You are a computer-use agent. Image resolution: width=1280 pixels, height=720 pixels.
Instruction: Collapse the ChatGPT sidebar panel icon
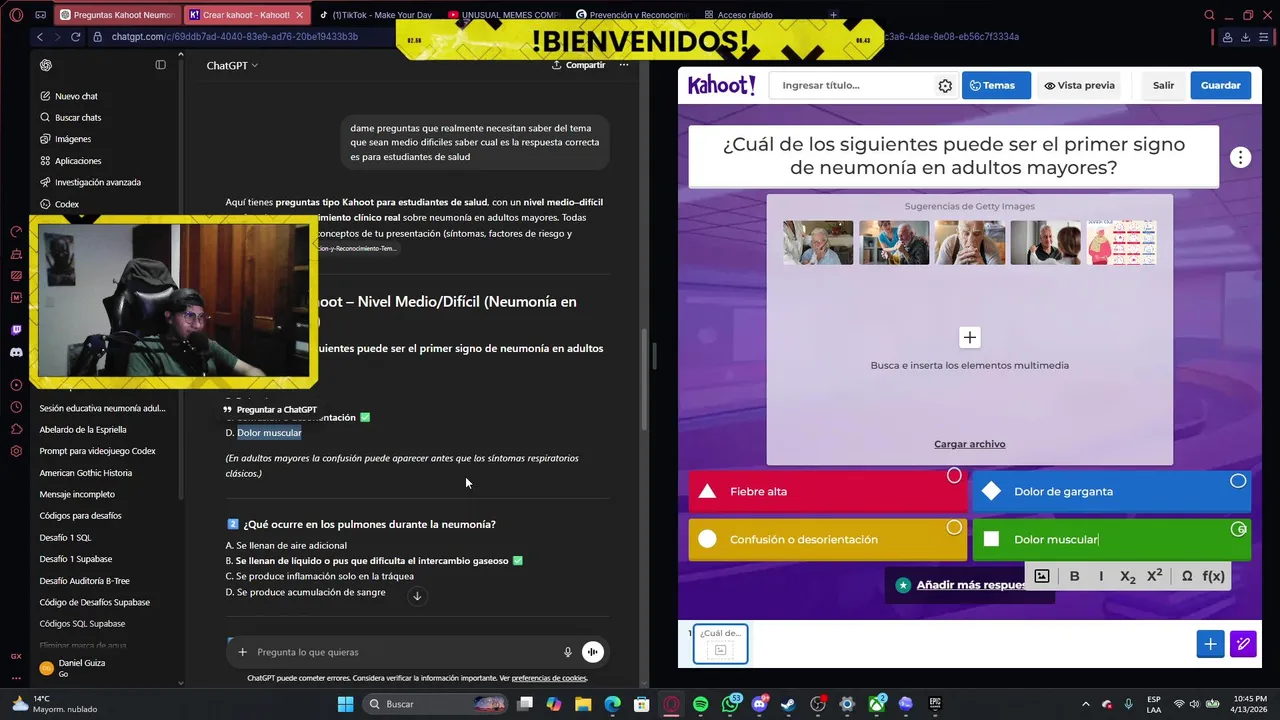click(160, 65)
